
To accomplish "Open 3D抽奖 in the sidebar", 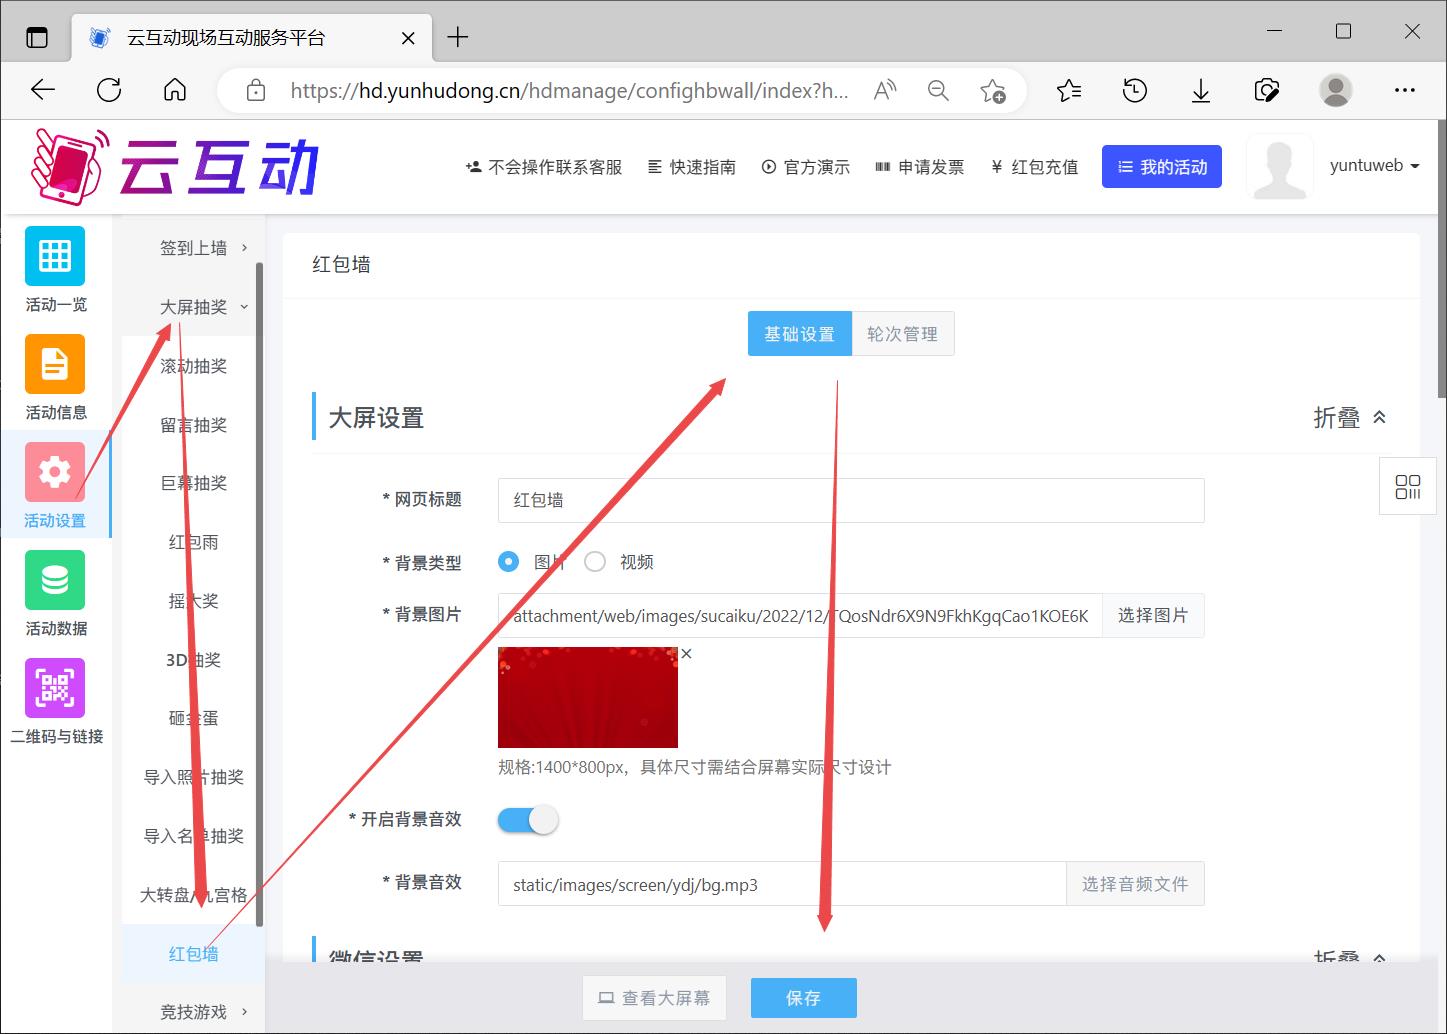I will [x=193, y=660].
